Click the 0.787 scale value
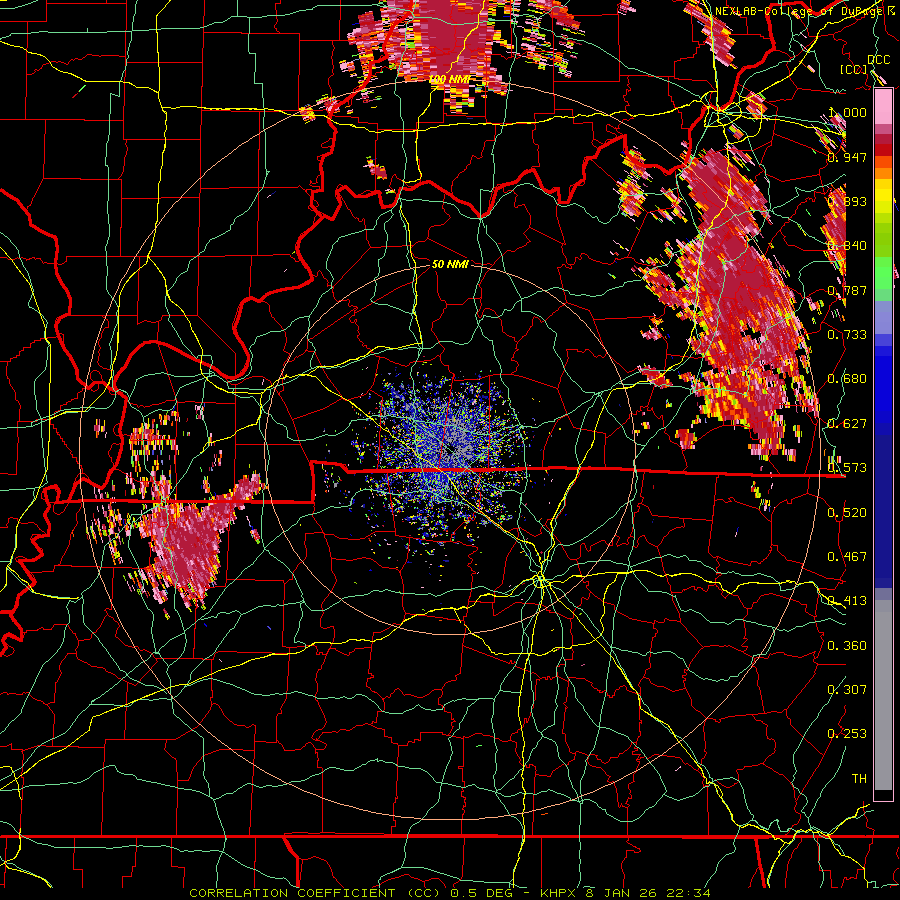 click(847, 290)
